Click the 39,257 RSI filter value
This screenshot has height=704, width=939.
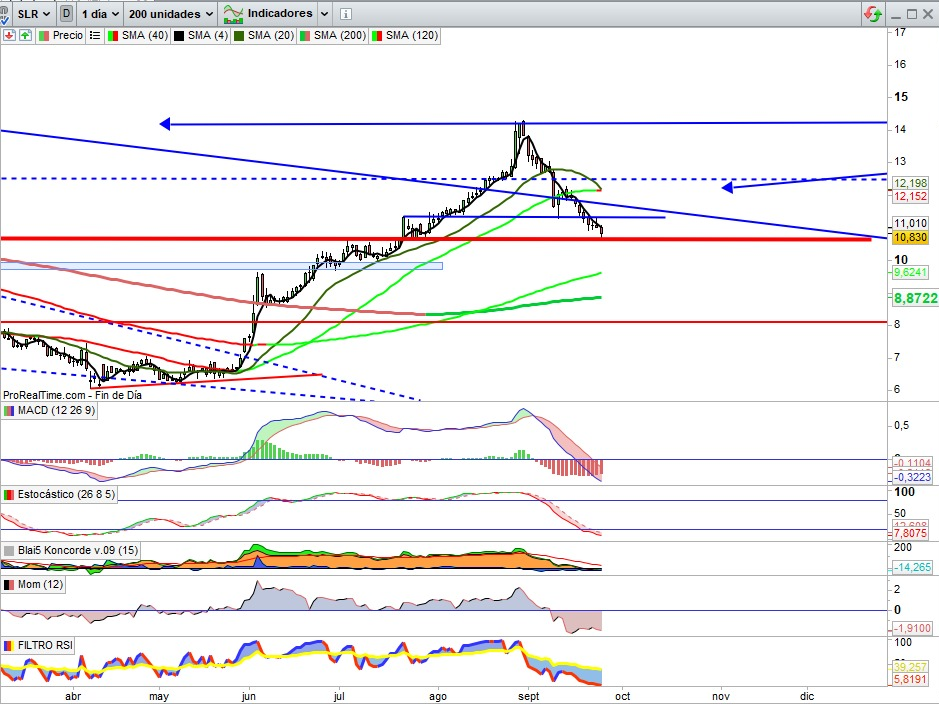(910, 667)
